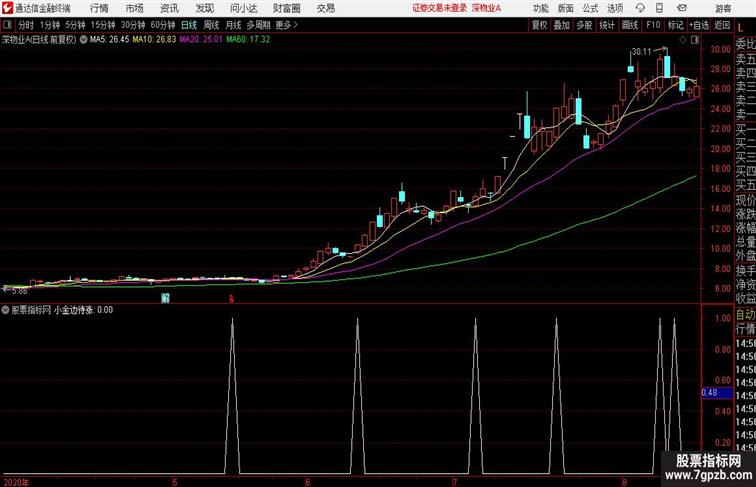This screenshot has width=756, height=487.
Task: Open the F10 company info button
Action: point(653,25)
